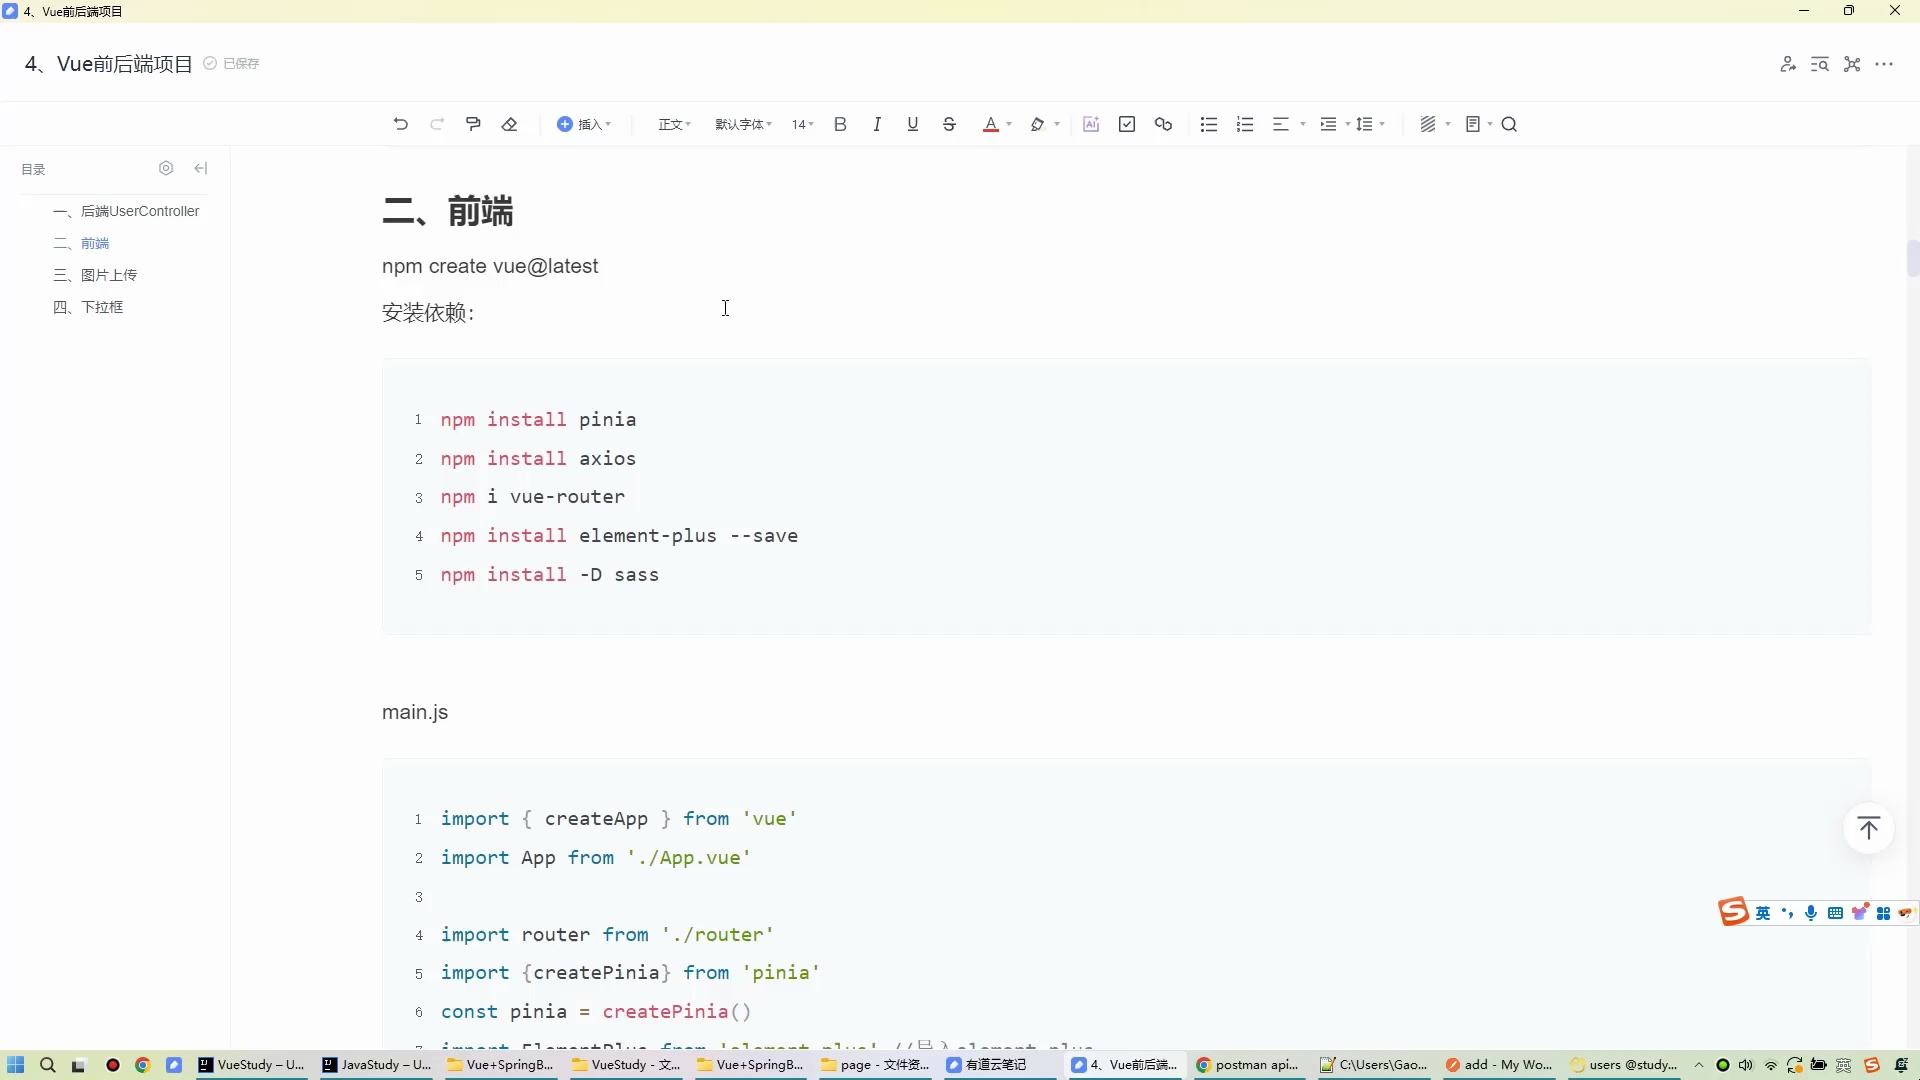Viewport: 1920px width, 1080px height.
Task: Click the clear formatting eraser icon
Action: (510, 123)
